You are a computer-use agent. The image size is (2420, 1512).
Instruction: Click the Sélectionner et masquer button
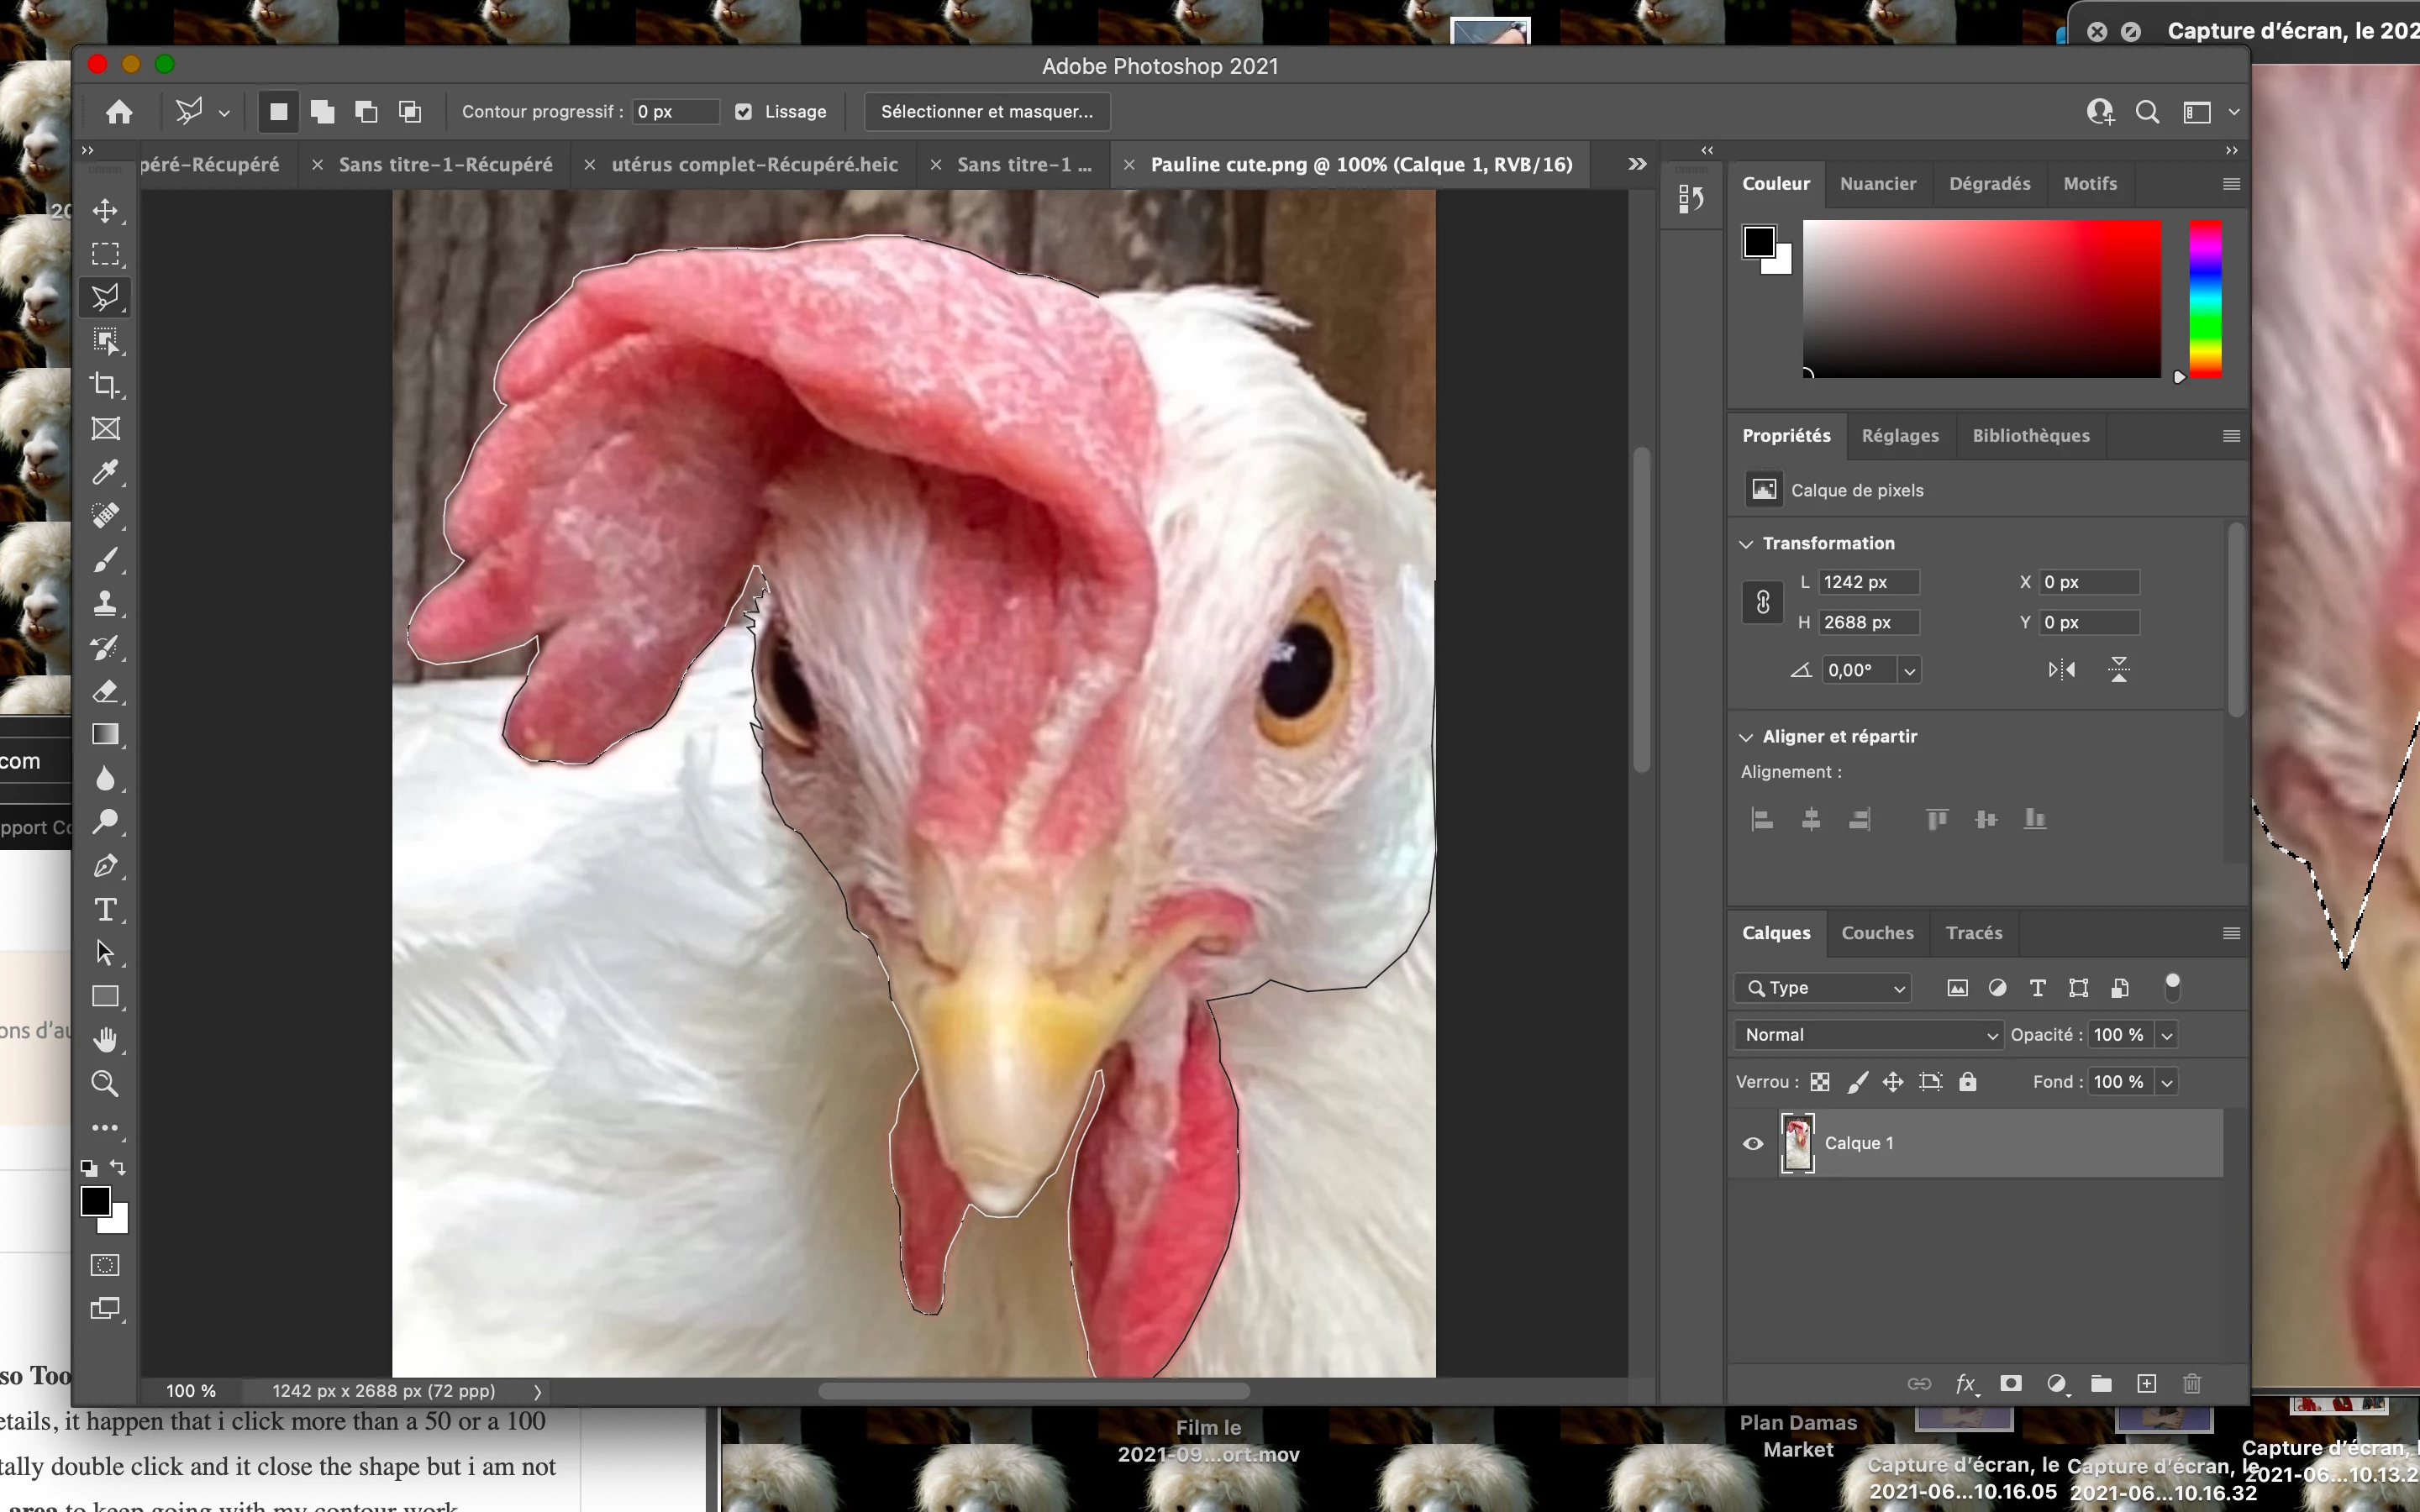coord(986,112)
